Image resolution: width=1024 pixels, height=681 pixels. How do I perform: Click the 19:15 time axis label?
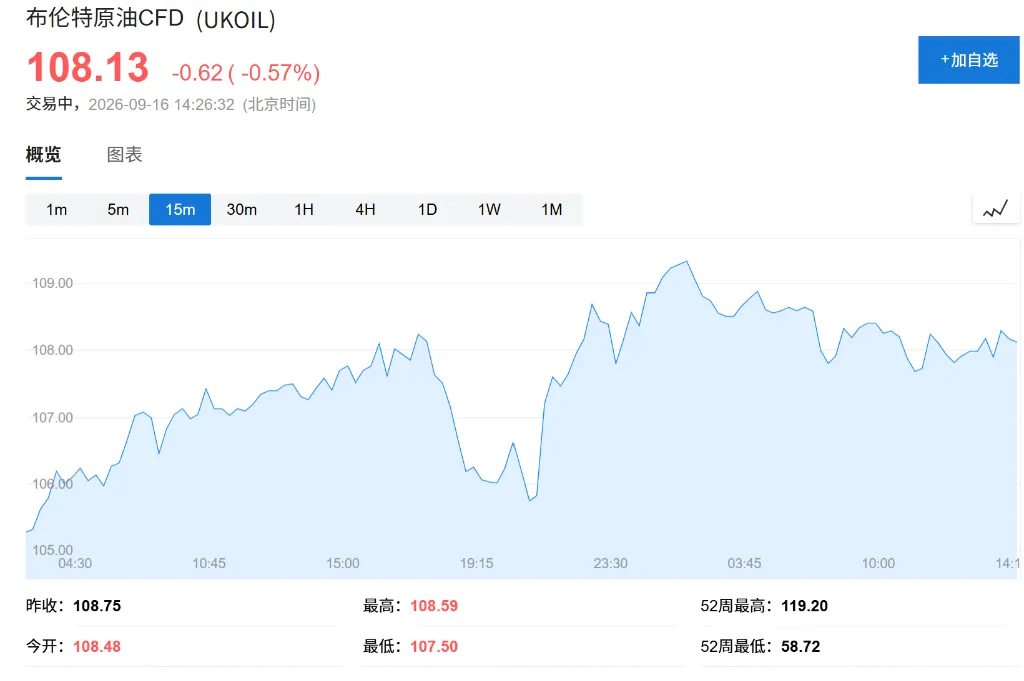(477, 563)
